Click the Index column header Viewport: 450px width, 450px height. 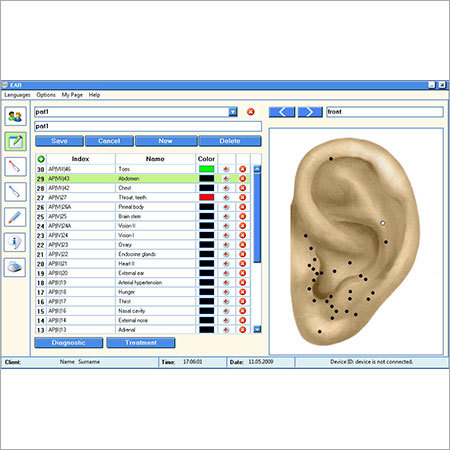tap(80, 159)
